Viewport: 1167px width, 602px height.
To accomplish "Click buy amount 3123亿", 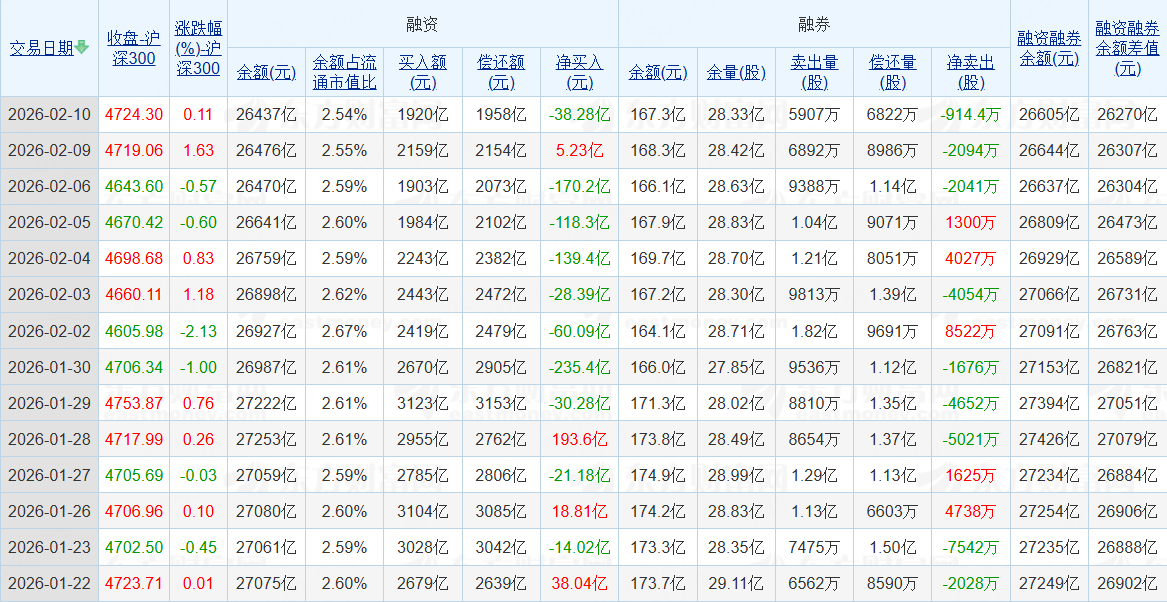I will [x=423, y=403].
